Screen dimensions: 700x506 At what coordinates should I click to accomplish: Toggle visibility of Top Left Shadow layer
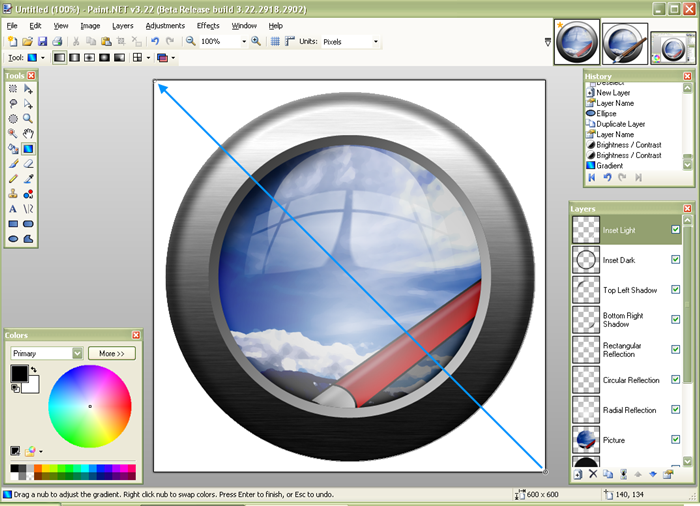click(x=675, y=289)
